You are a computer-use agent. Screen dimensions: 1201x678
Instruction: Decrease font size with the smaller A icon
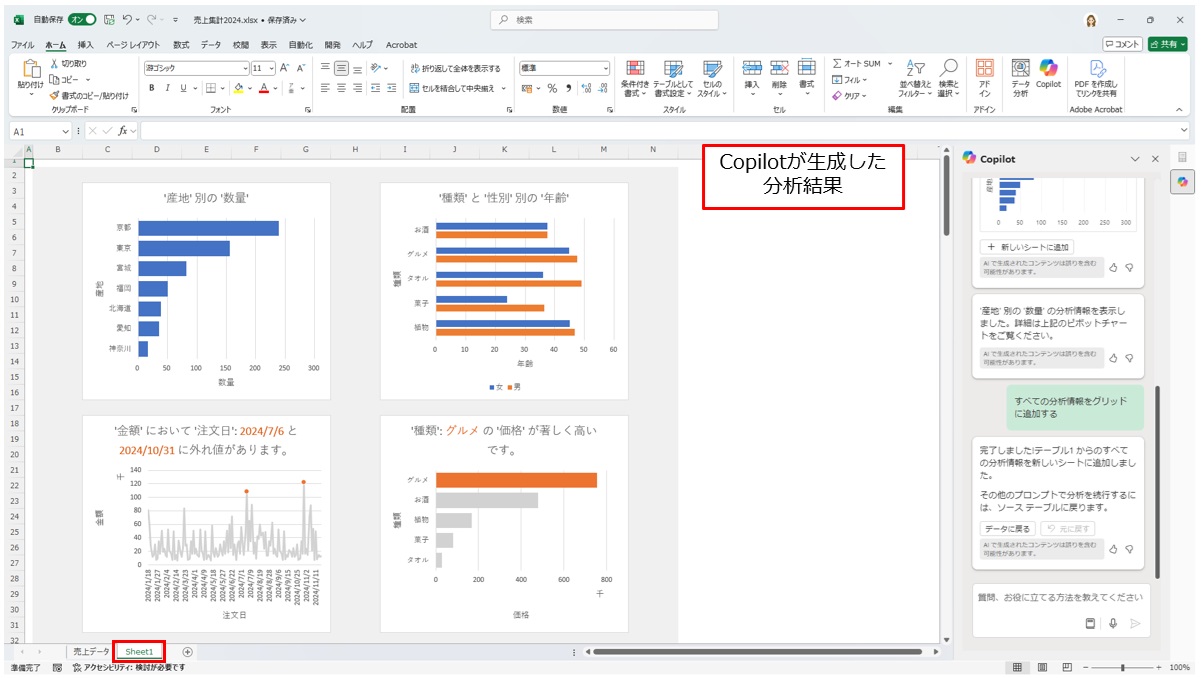click(301, 68)
